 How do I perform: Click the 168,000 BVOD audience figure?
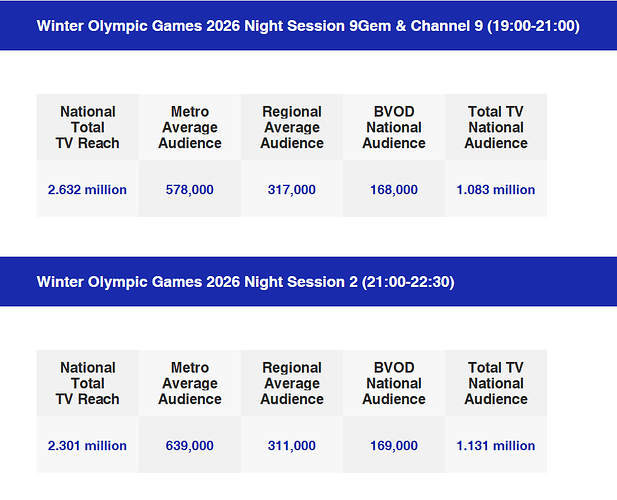394,189
